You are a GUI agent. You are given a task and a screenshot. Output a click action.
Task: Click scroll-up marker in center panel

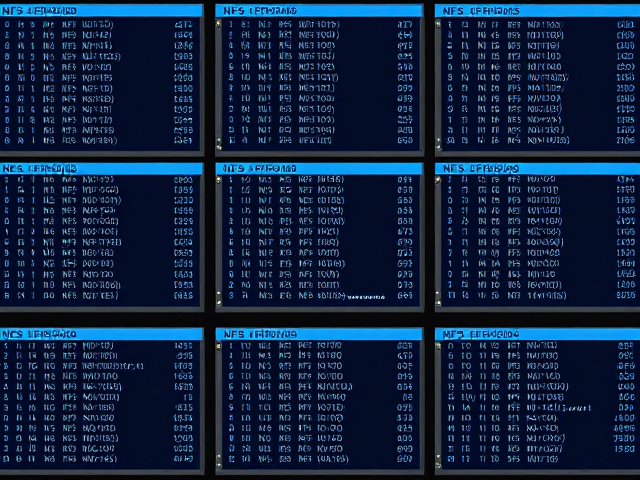tap(219, 180)
